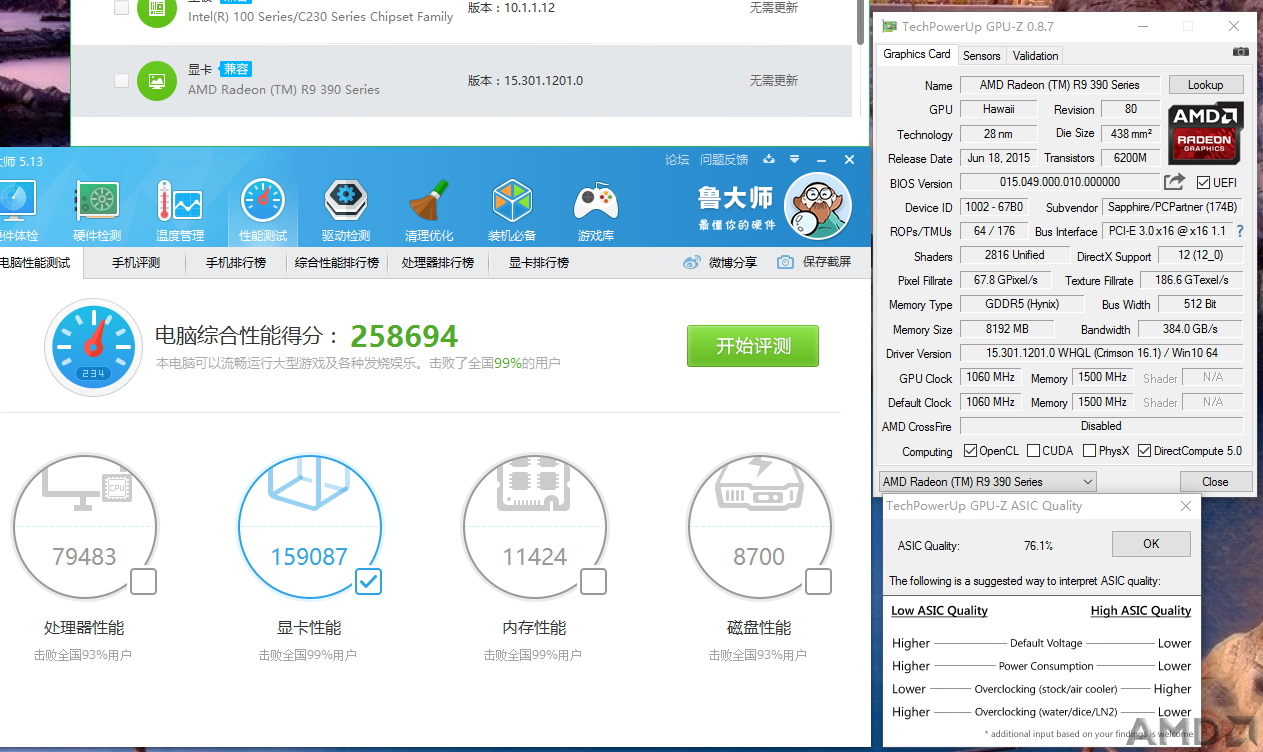This screenshot has width=1263, height=752.
Task: Click the total score value 258694
Action: point(404,336)
